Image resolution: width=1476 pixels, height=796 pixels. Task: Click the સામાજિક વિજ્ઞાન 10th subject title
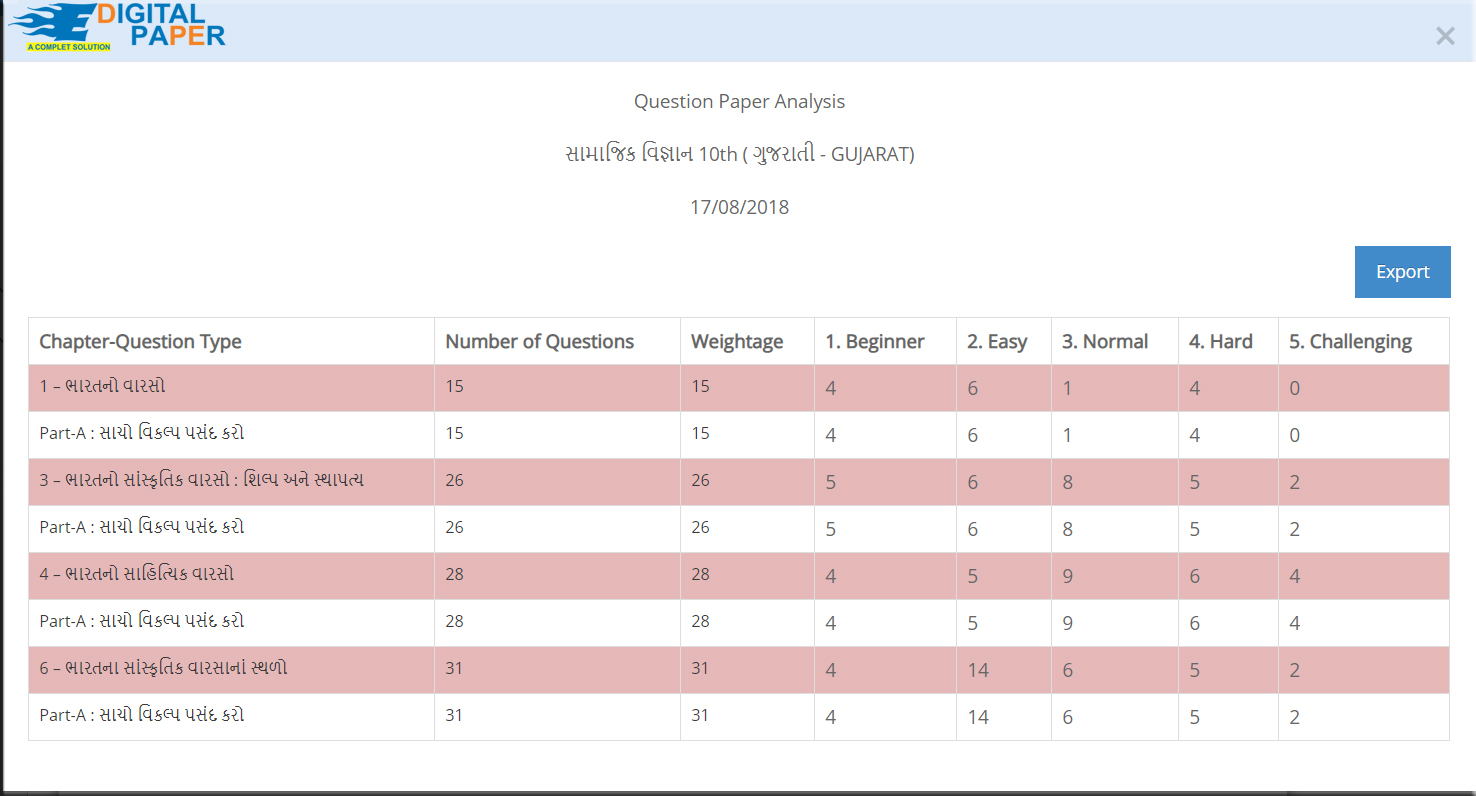point(739,155)
